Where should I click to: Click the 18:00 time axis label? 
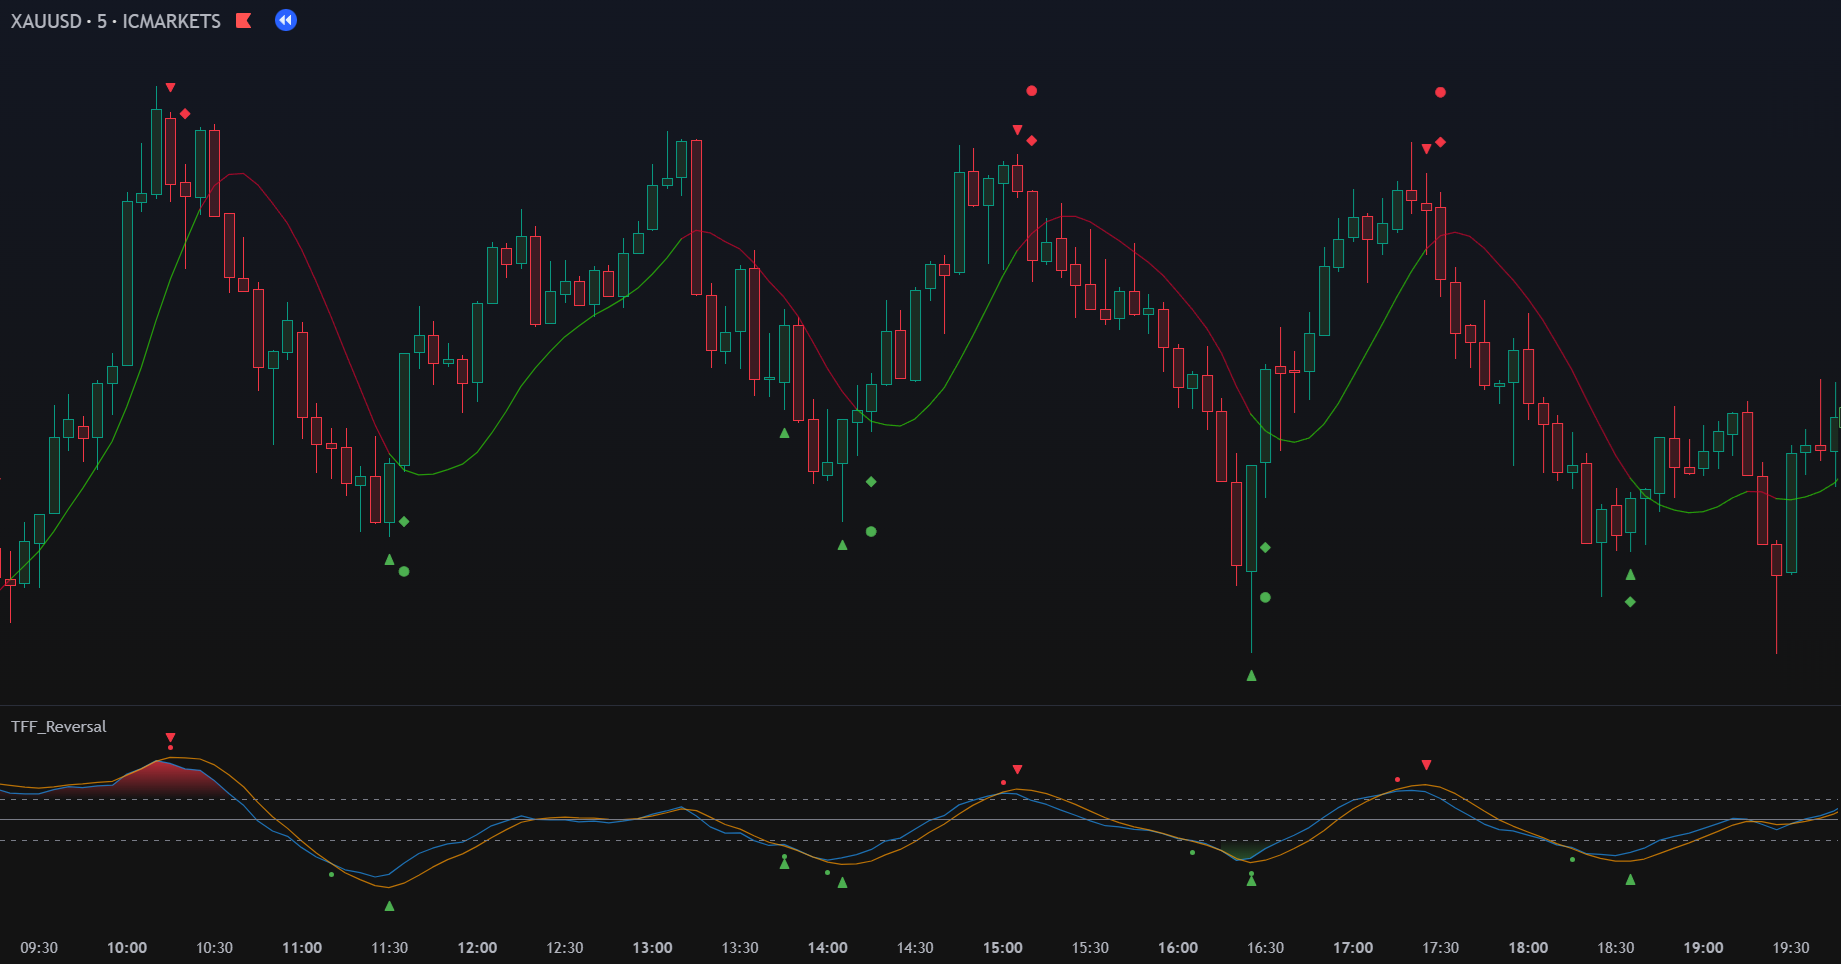pos(1528,948)
